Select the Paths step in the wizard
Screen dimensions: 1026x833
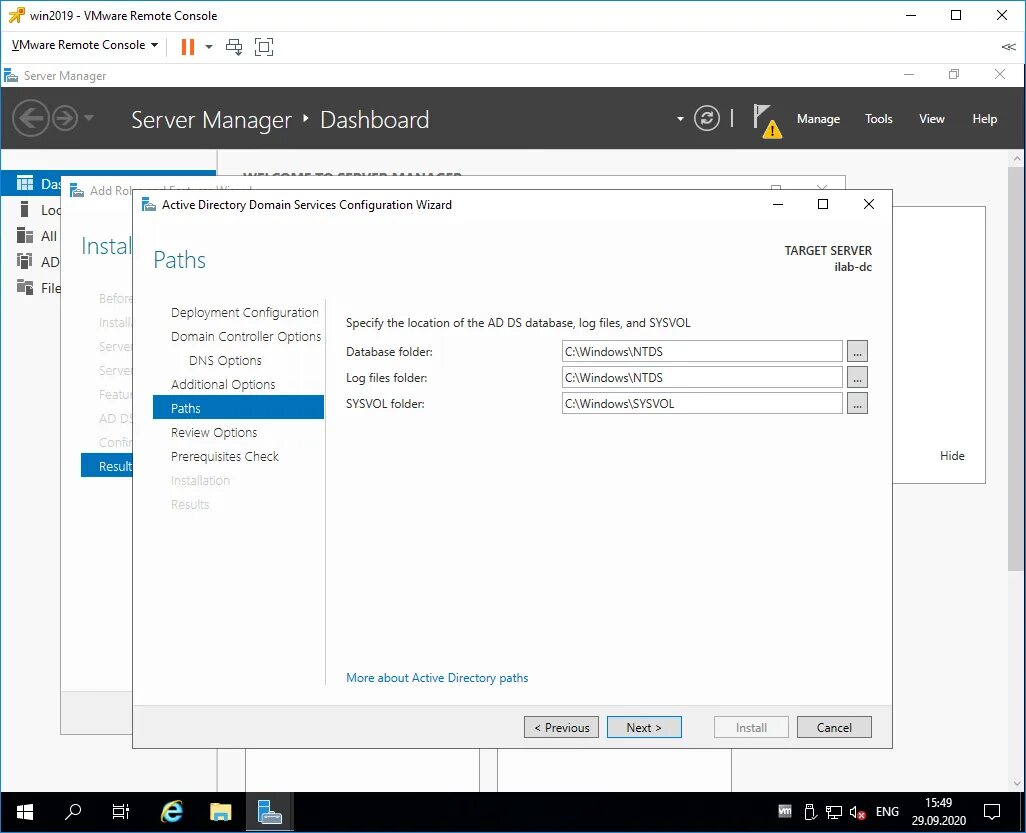click(238, 408)
